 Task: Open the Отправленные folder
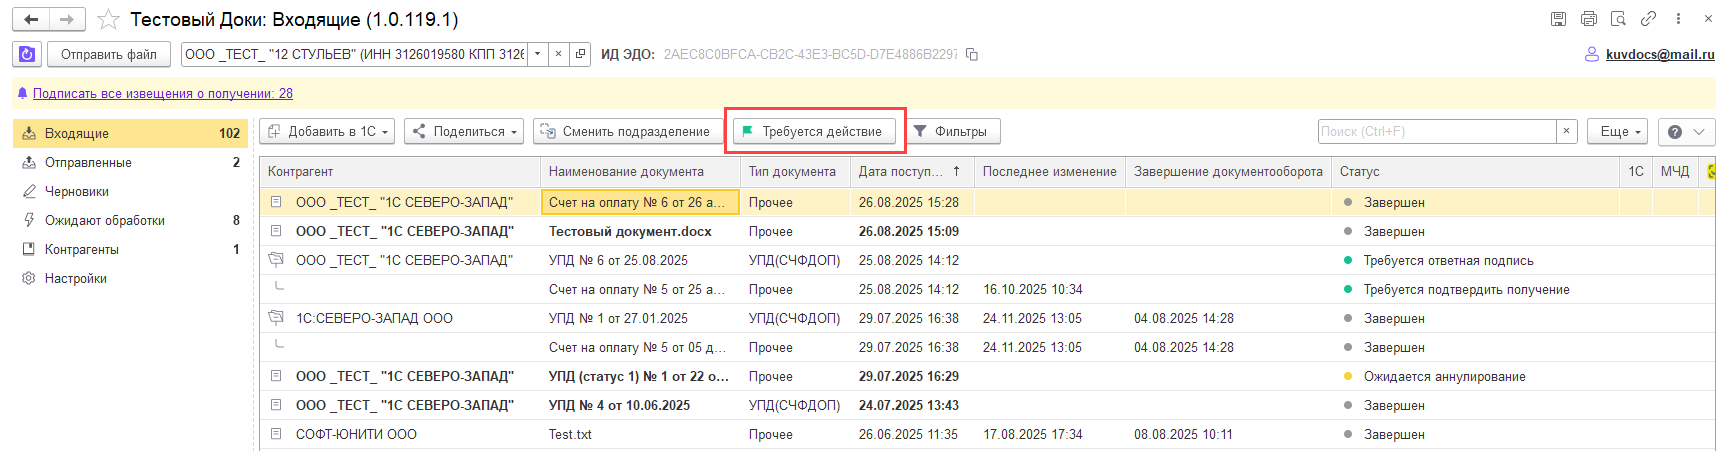point(88,162)
